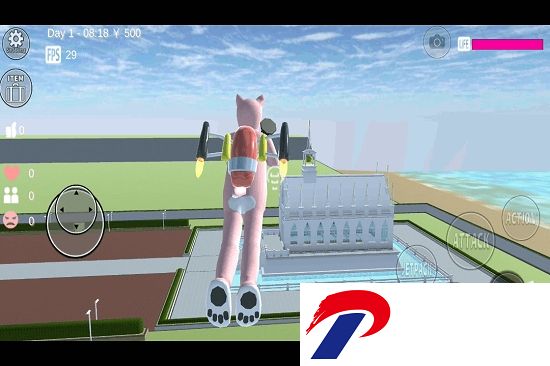The height and width of the screenshot is (366, 550).
Task: Tap the thumbs-up reputation icon
Action: coord(12,130)
